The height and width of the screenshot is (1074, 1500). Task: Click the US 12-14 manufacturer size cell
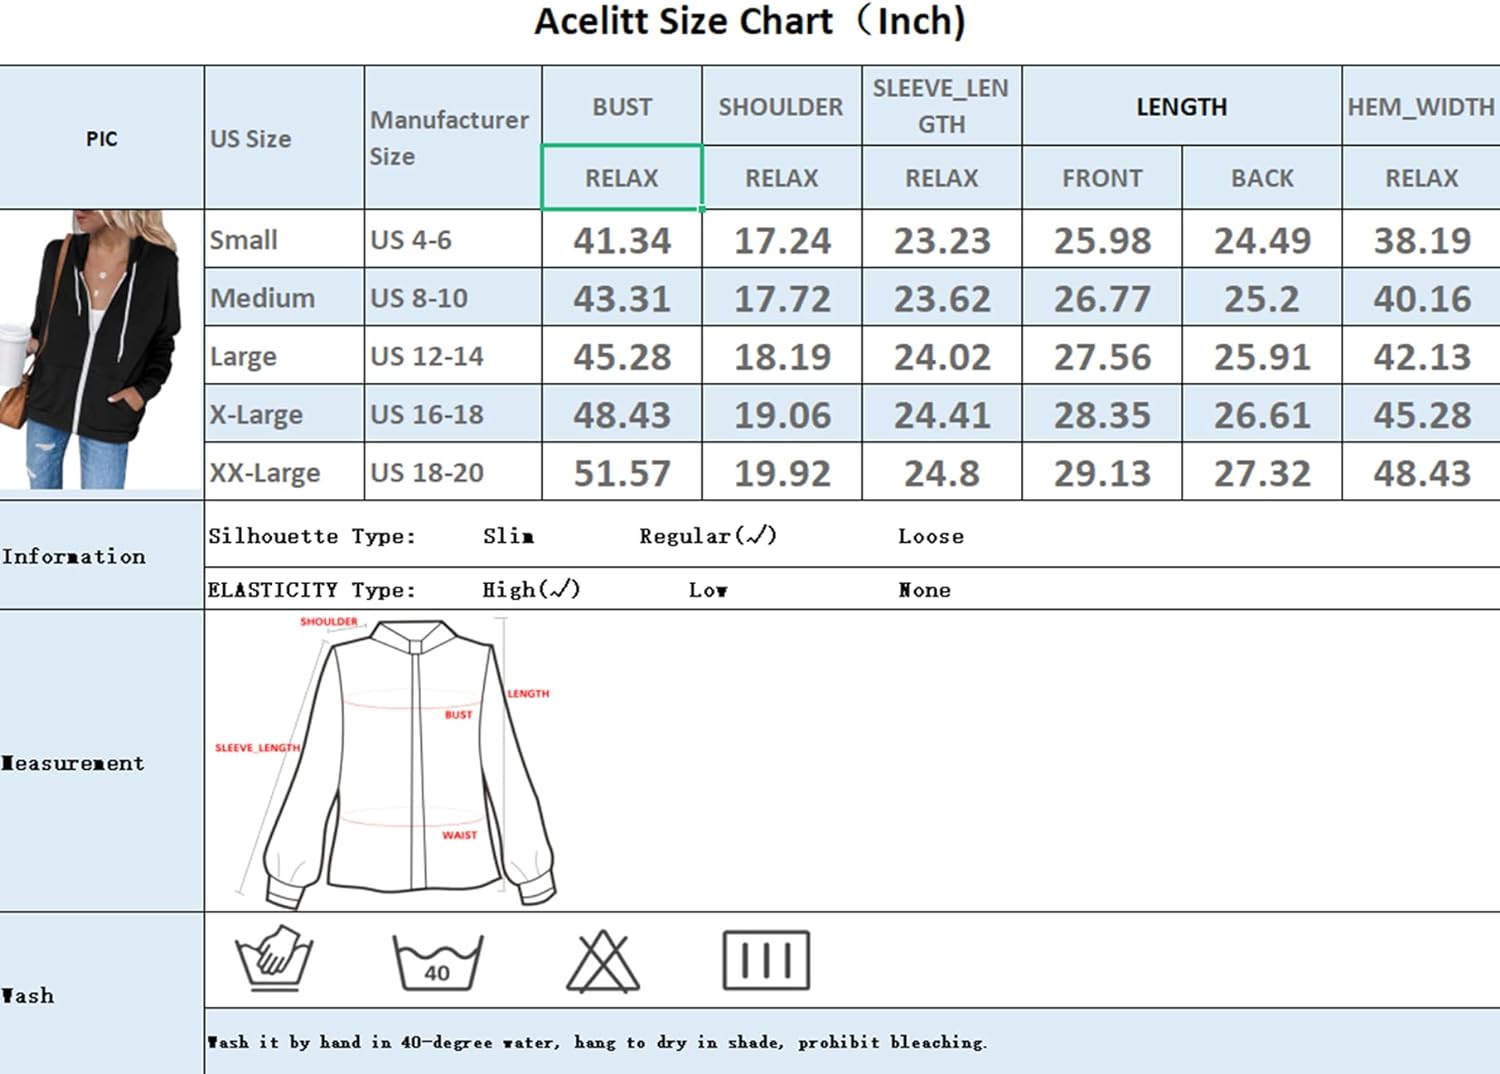coord(427,357)
